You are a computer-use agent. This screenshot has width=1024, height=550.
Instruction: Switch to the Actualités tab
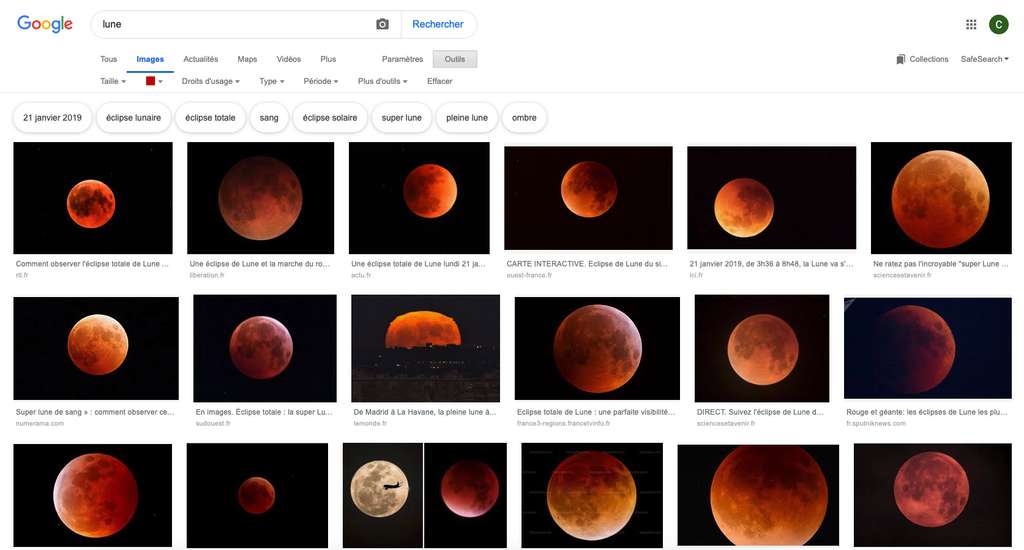[201, 59]
